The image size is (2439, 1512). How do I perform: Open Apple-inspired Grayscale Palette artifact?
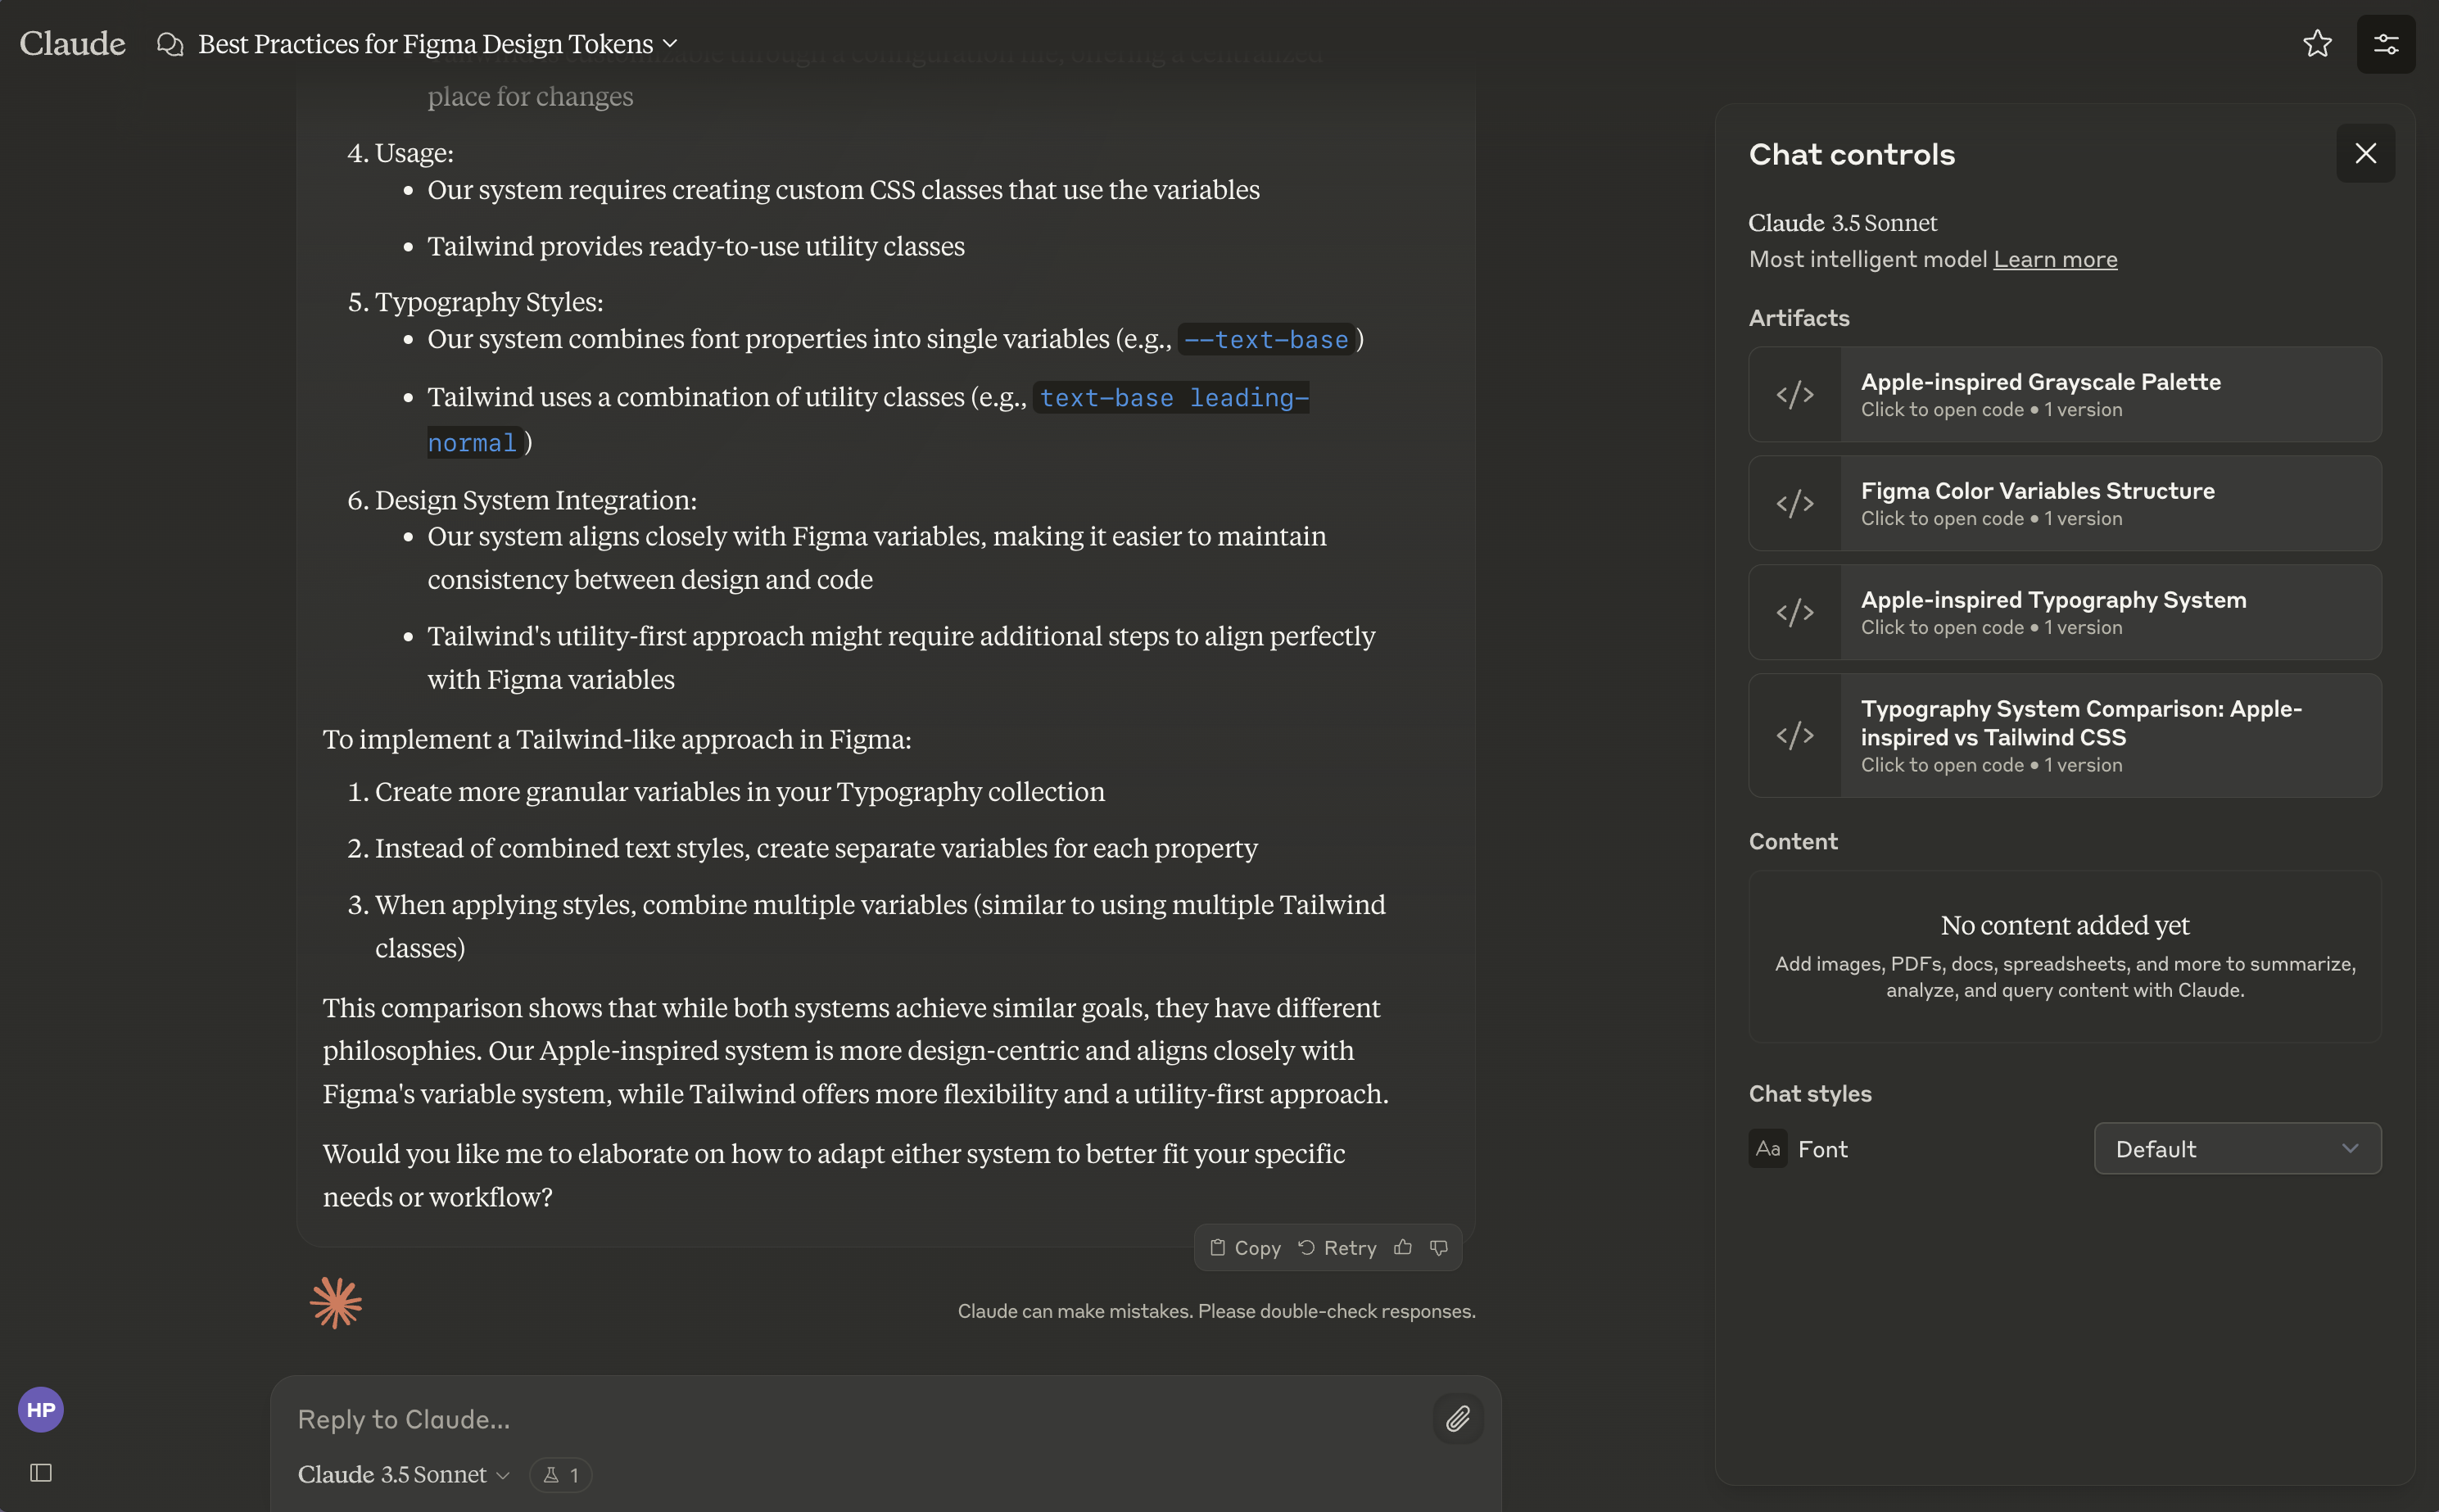pos(2065,394)
